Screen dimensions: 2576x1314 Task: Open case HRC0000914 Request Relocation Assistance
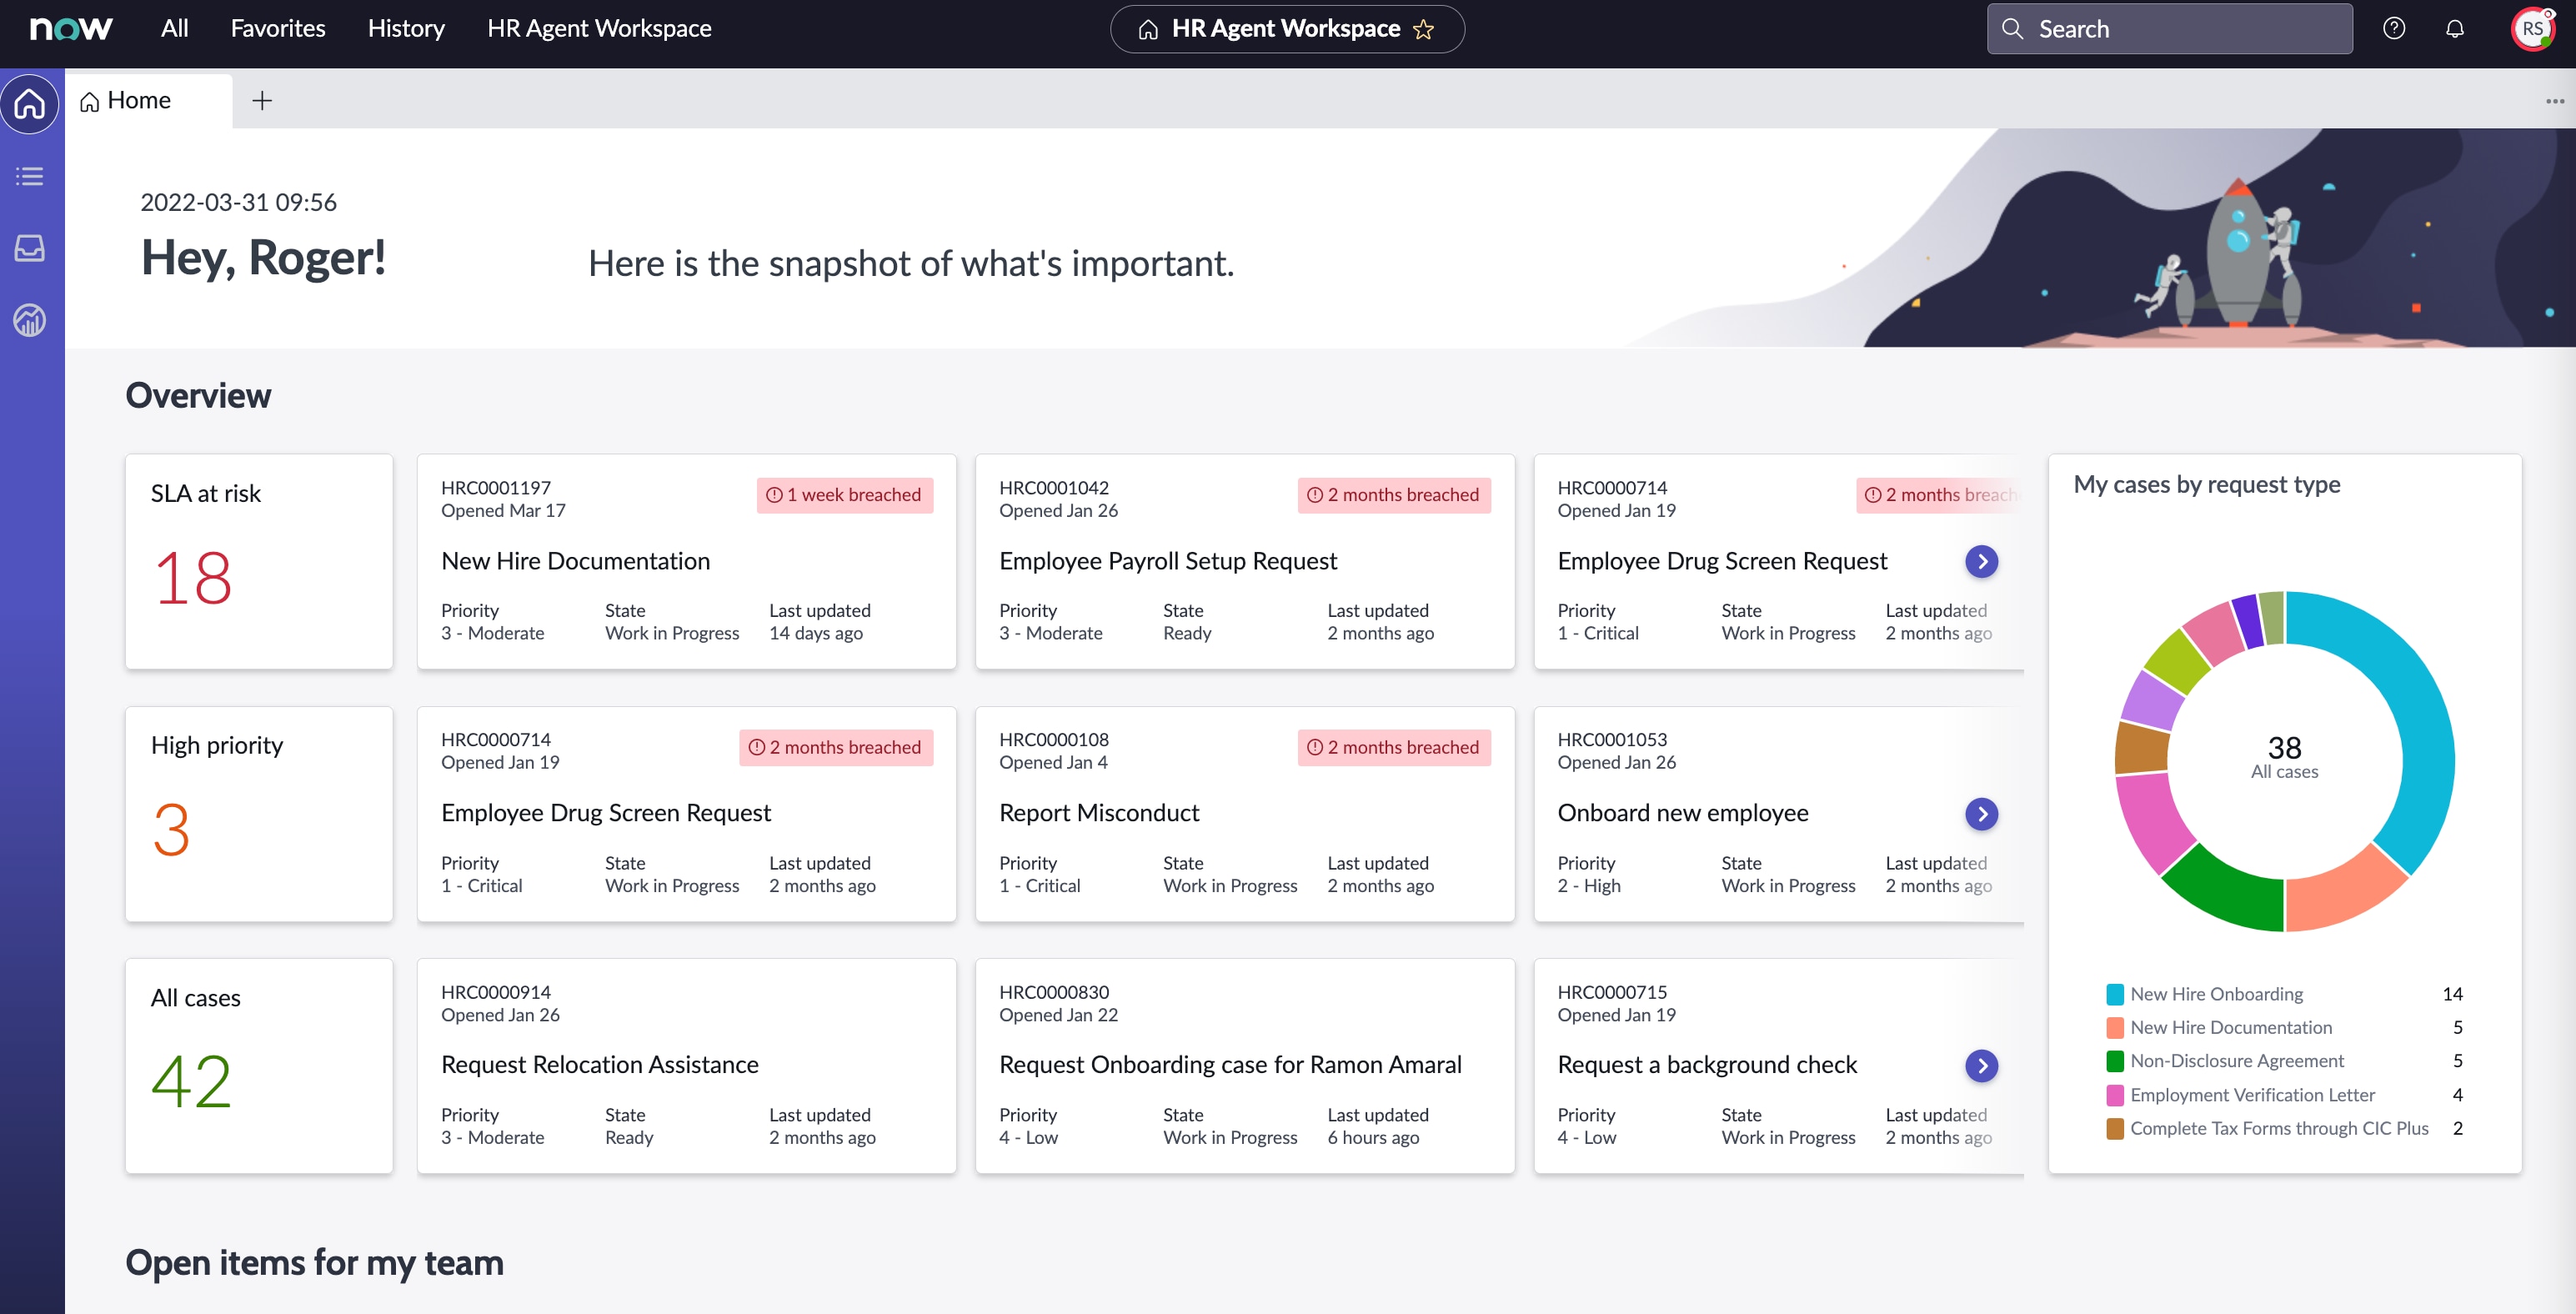(600, 1064)
